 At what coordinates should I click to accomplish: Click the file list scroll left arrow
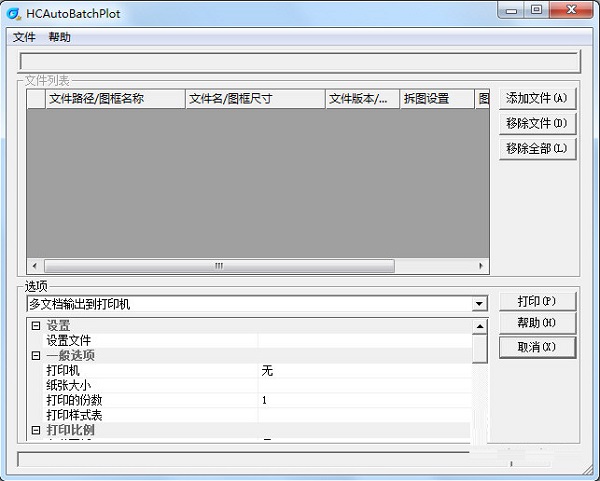click(x=35, y=266)
